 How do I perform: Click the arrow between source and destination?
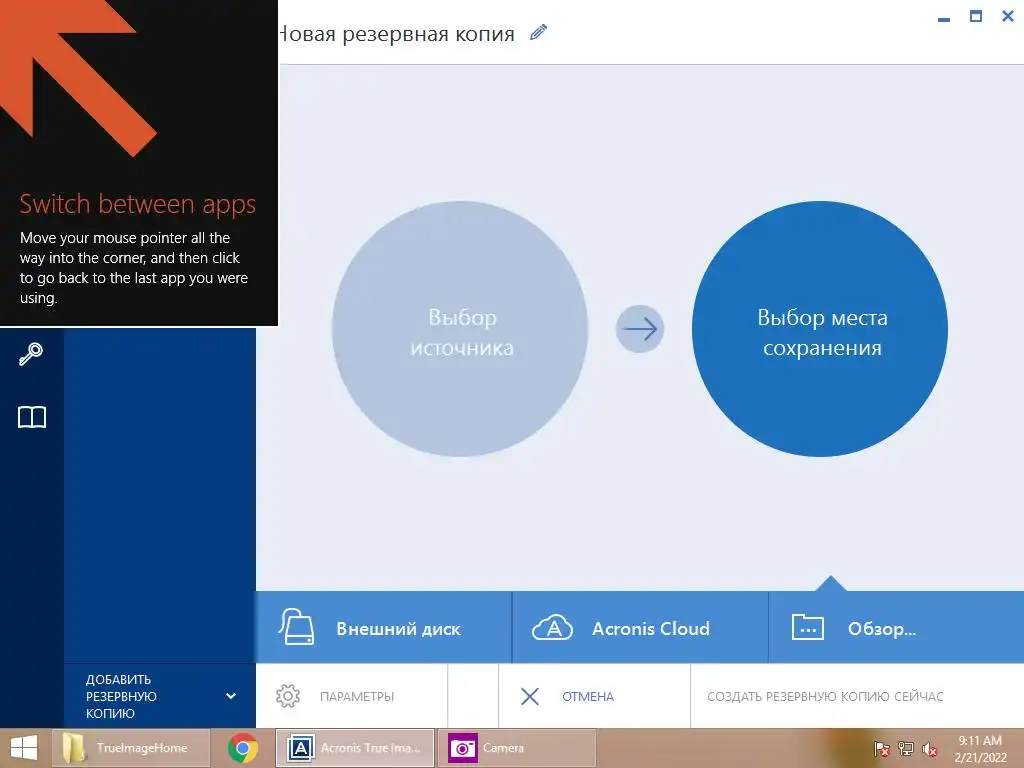pyautogui.click(x=640, y=328)
